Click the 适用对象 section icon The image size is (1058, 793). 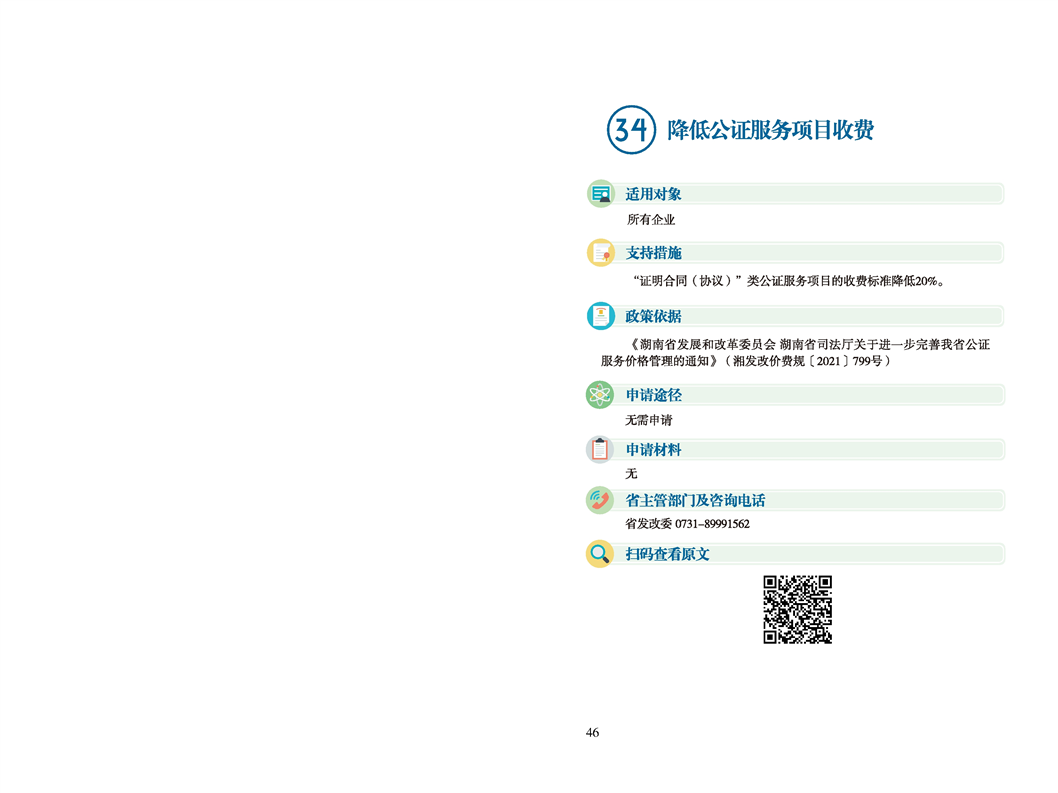[x=601, y=194]
